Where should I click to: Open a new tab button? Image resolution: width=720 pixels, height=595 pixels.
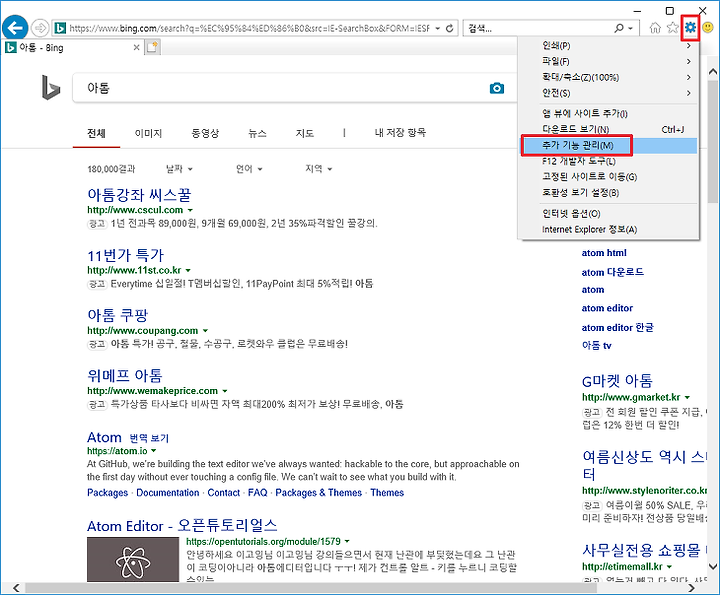152,47
